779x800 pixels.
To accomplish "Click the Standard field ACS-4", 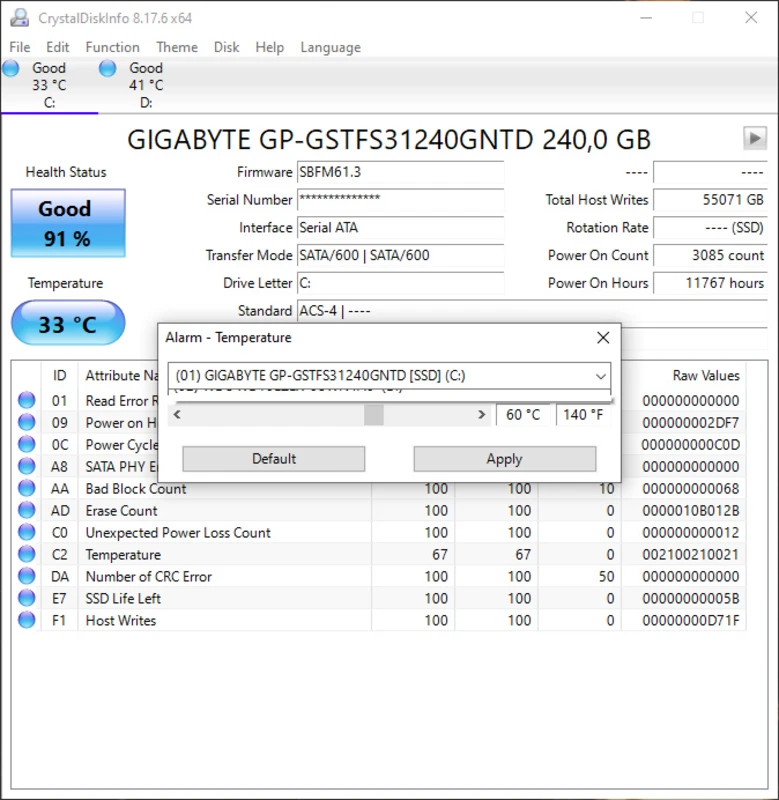I will click(532, 311).
